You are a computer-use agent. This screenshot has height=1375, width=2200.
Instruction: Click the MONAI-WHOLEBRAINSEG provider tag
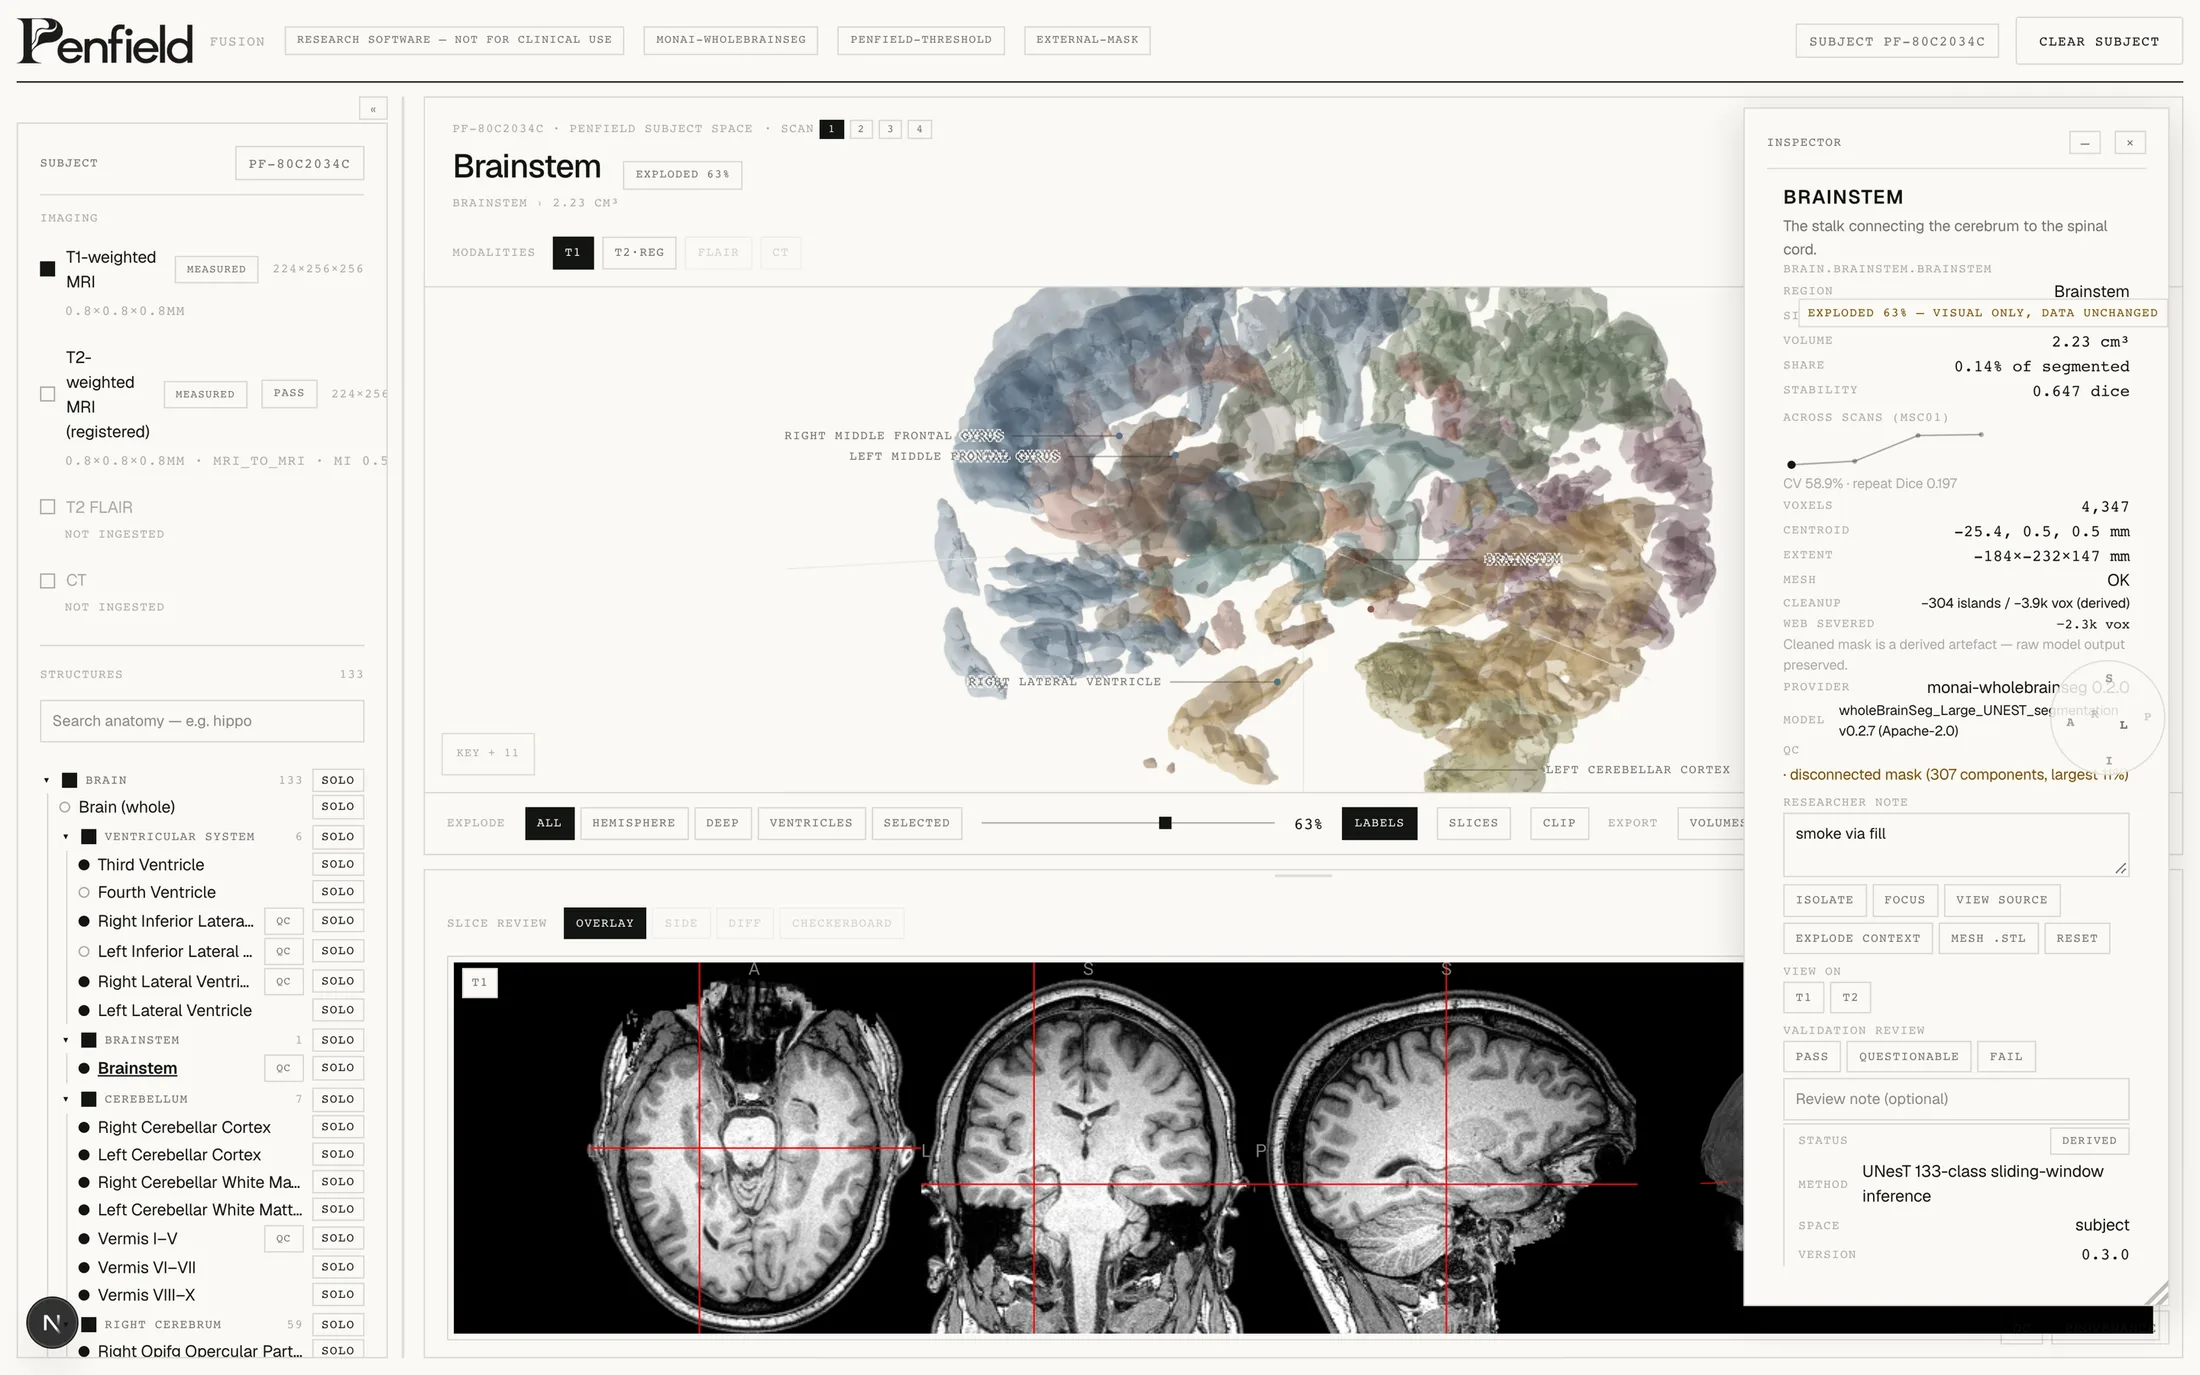coord(730,40)
